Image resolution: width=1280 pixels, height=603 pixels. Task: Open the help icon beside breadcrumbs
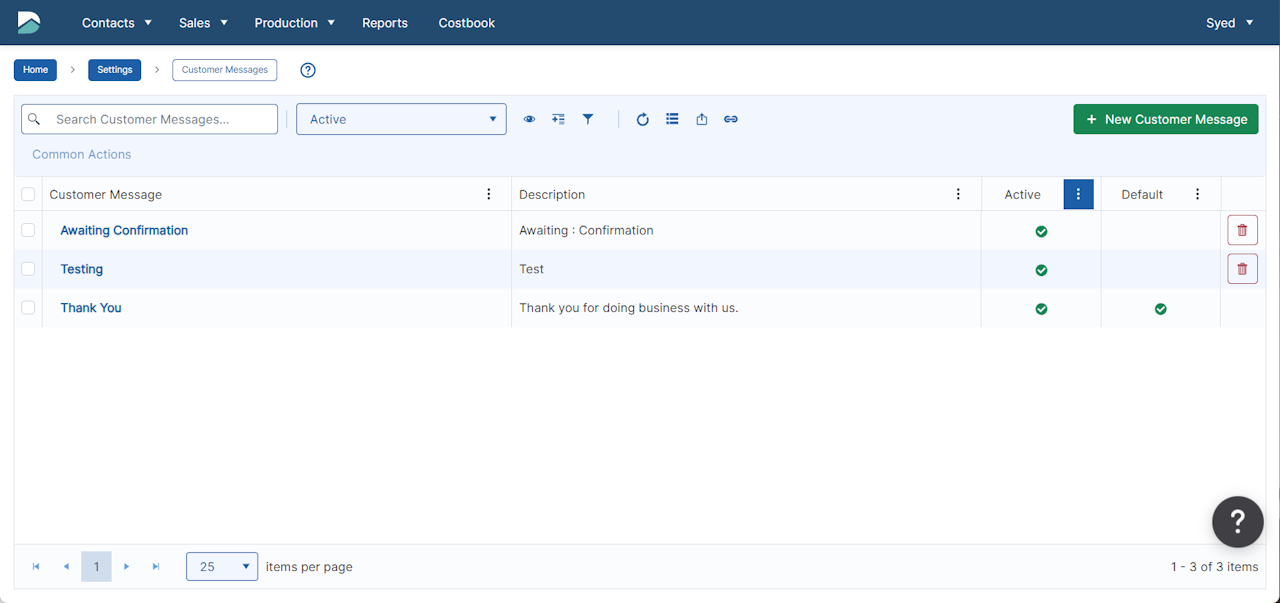(x=308, y=70)
